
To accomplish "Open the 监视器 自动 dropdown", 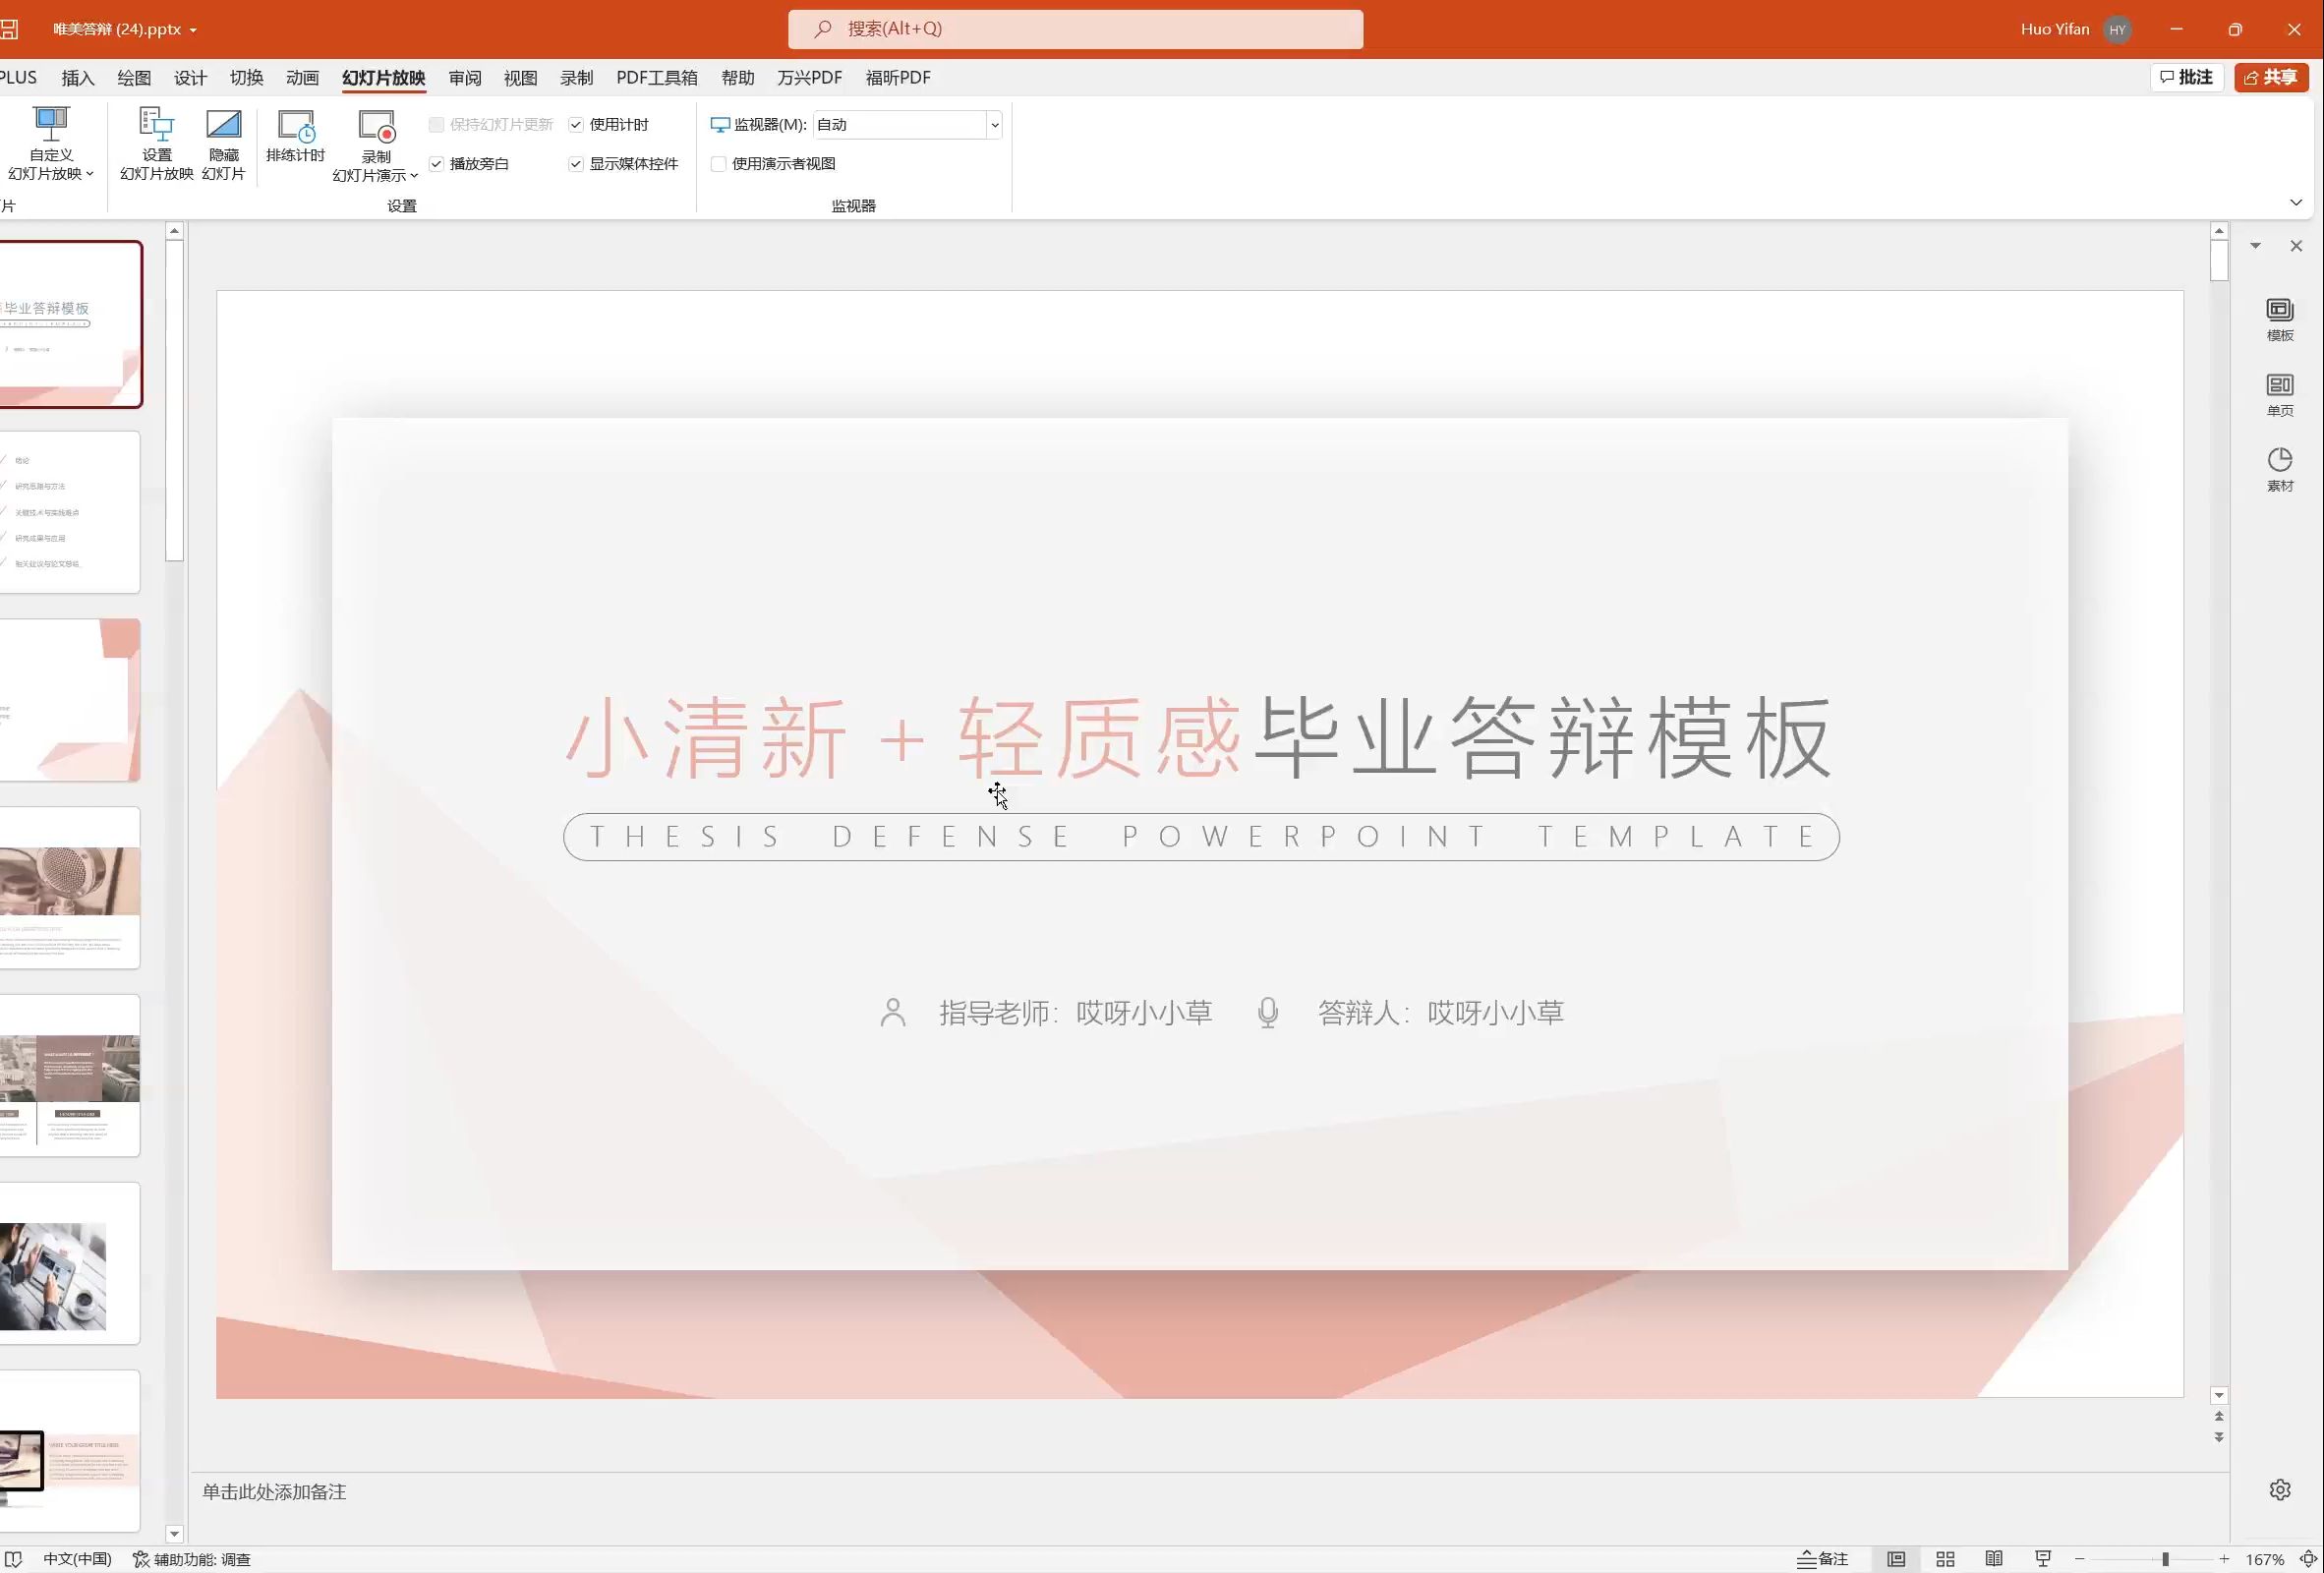I will click(994, 124).
